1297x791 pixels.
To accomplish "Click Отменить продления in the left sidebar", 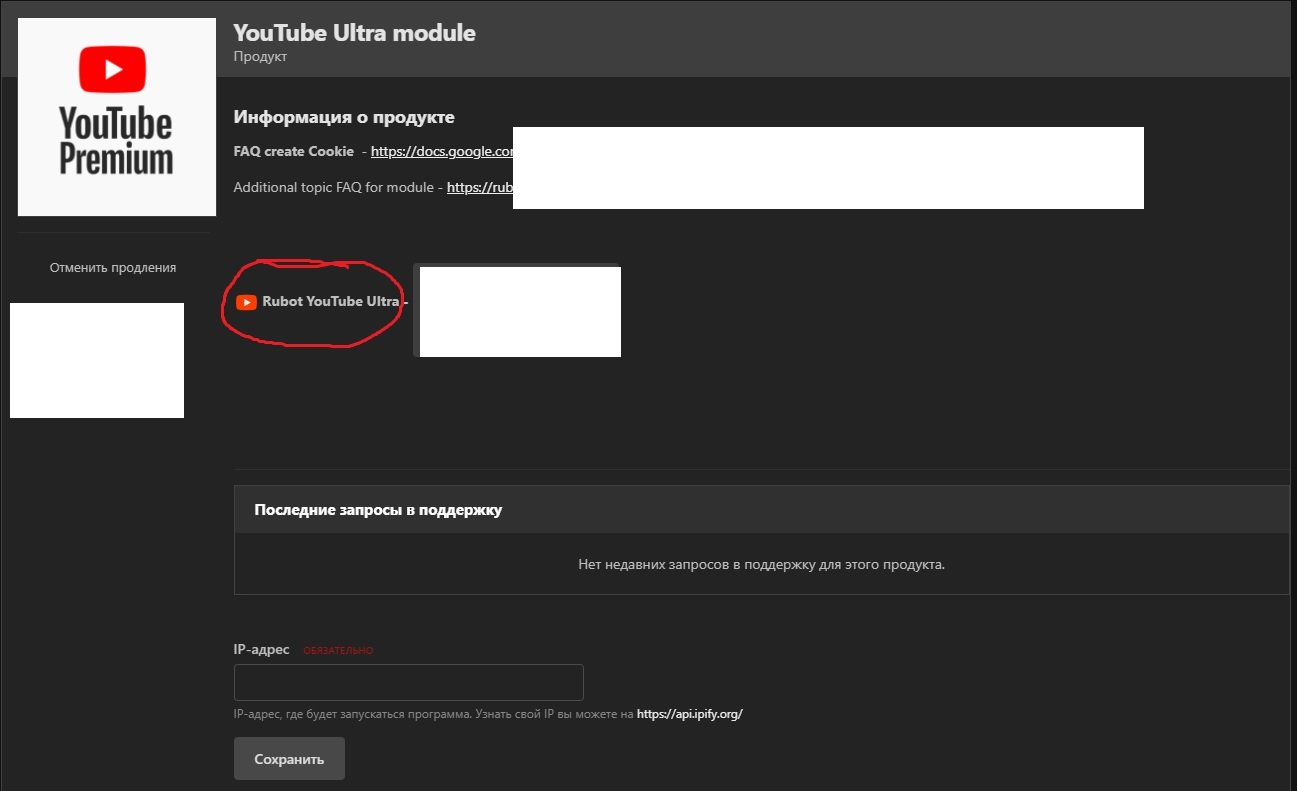I will [x=113, y=268].
